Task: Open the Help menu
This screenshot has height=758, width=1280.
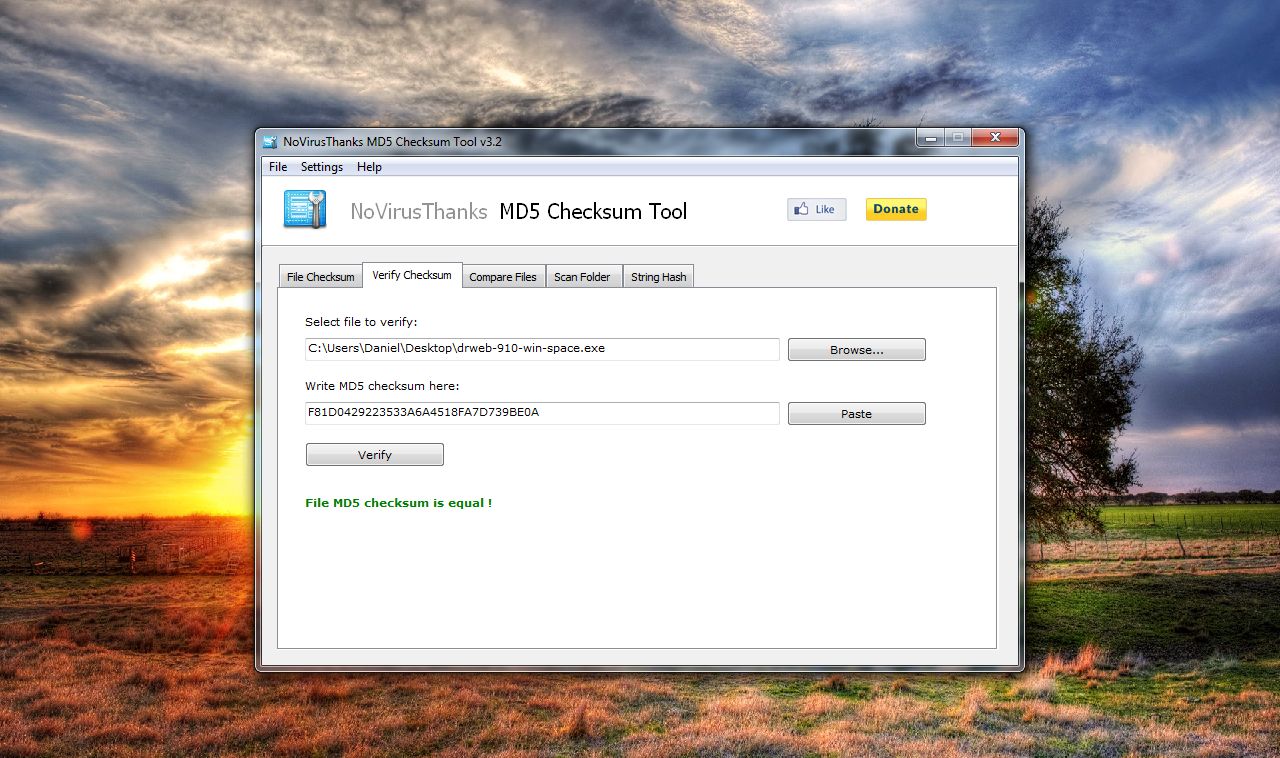Action: coord(369,167)
